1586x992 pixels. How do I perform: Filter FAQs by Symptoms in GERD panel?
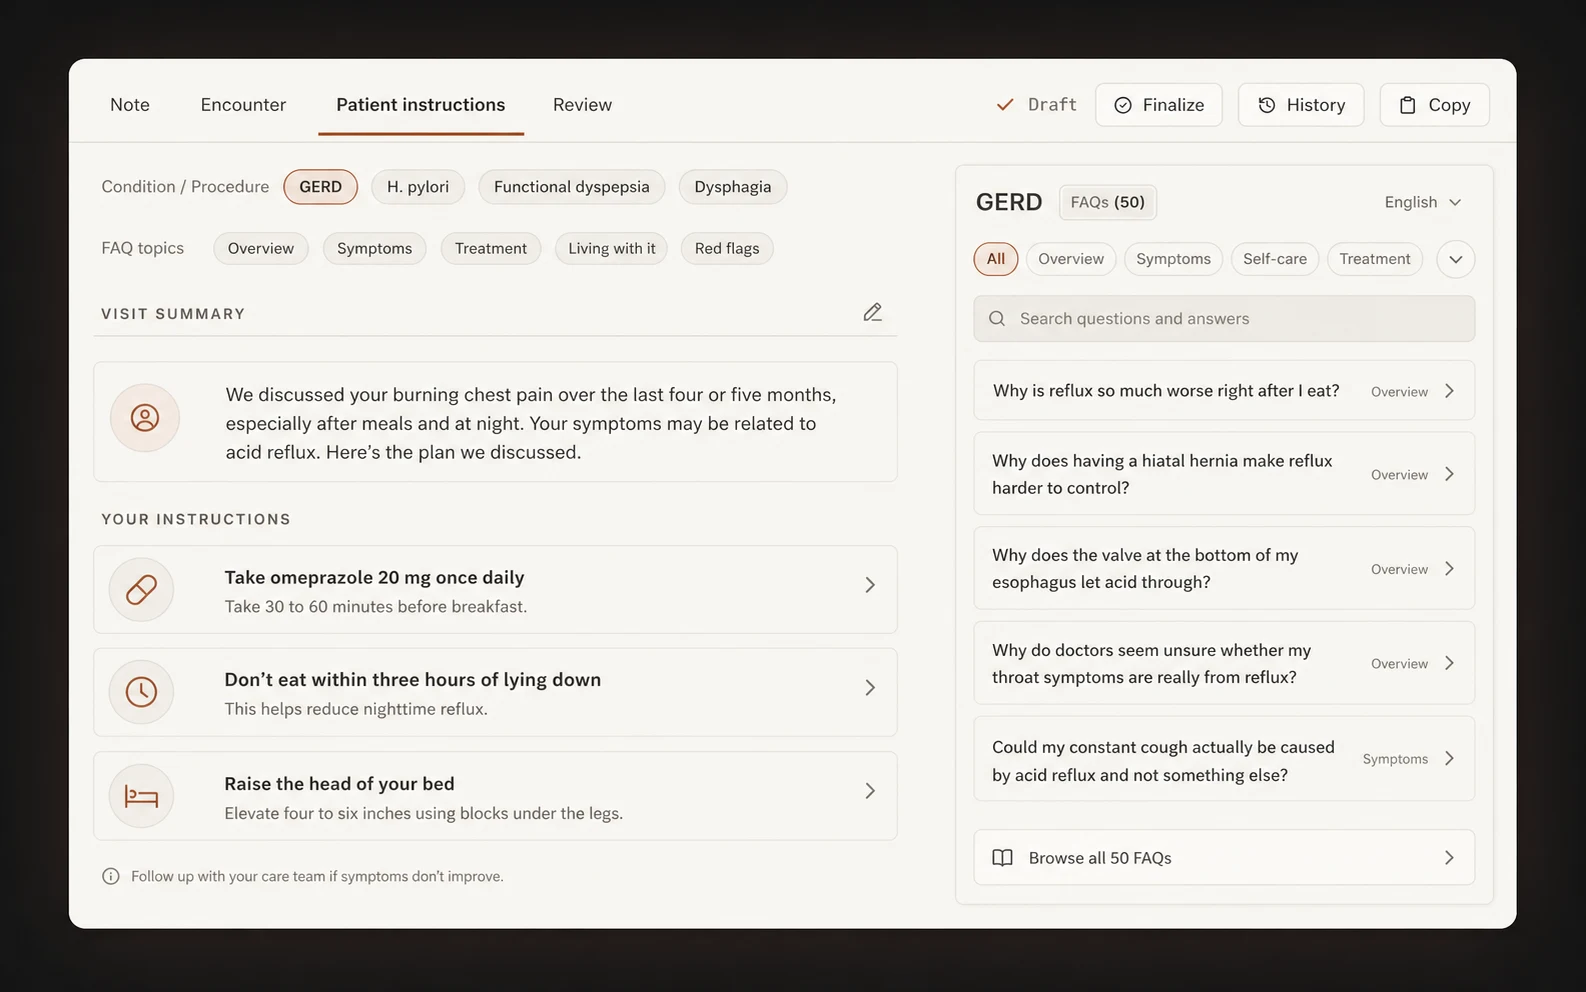coord(1174,260)
